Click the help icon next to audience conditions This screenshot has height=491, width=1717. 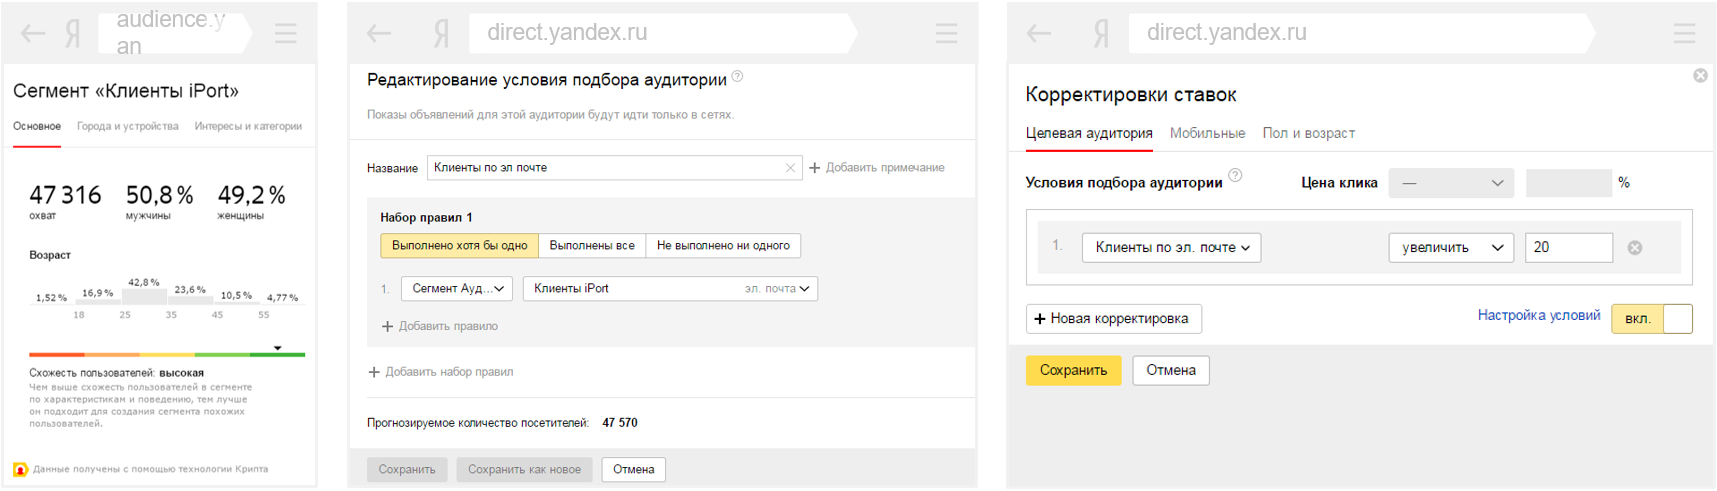click(x=1236, y=176)
